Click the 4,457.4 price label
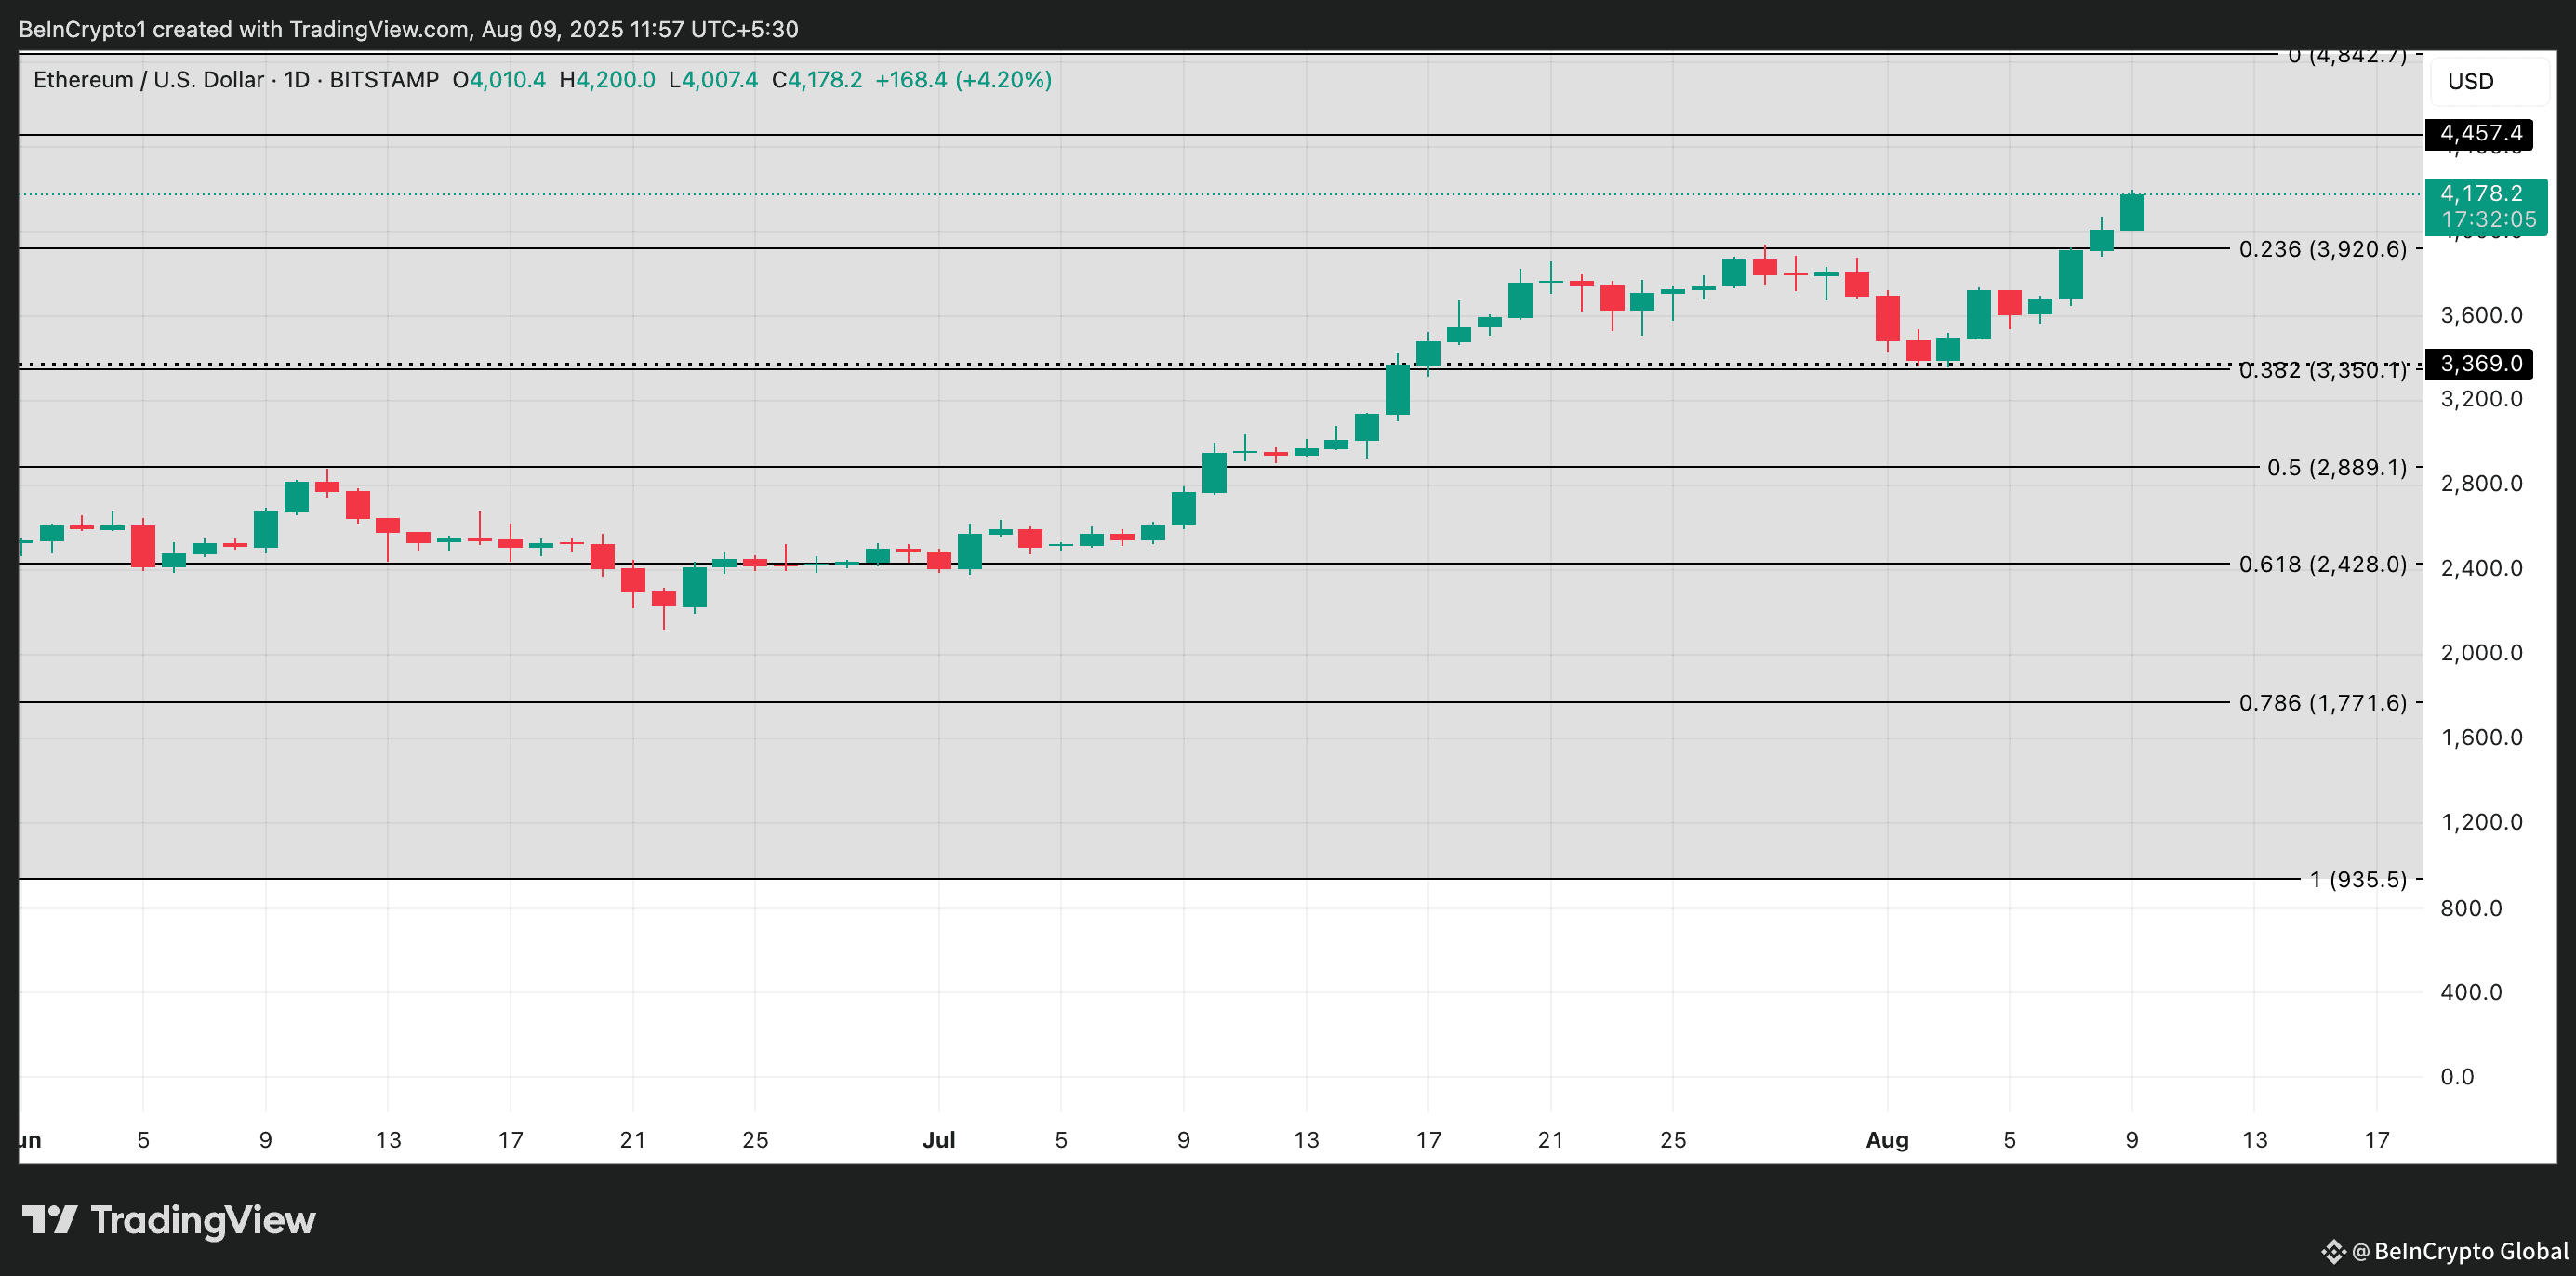This screenshot has width=2576, height=1276. coord(2479,133)
